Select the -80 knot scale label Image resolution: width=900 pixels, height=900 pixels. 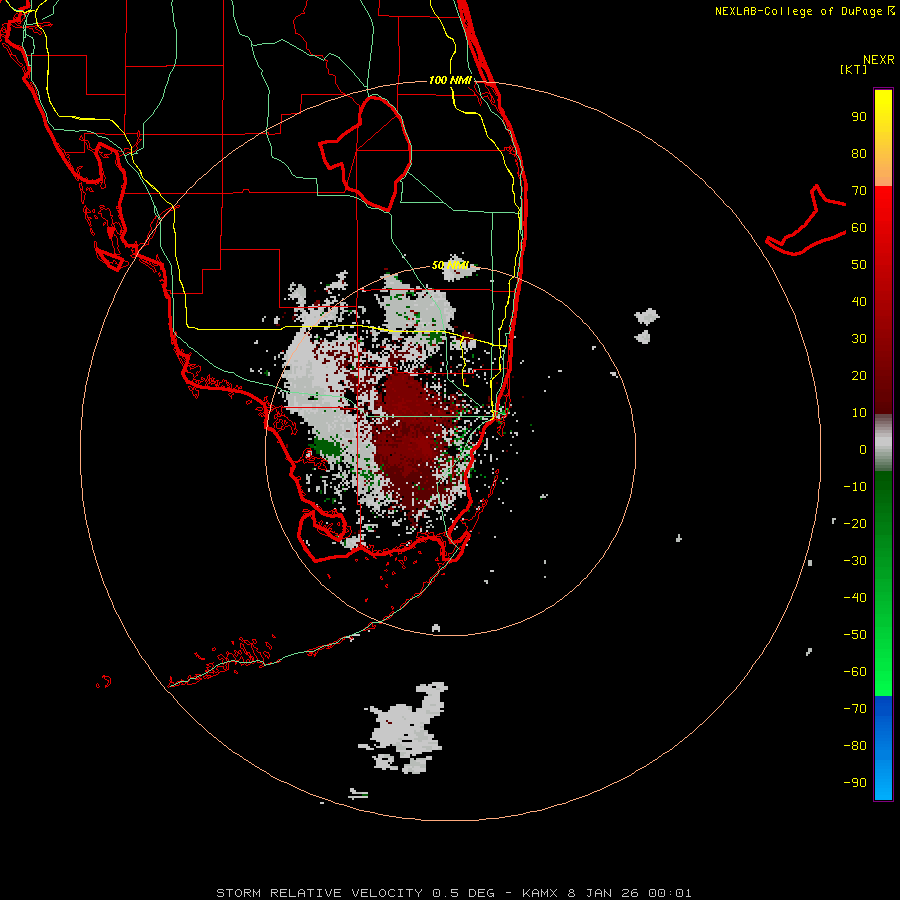(x=855, y=746)
